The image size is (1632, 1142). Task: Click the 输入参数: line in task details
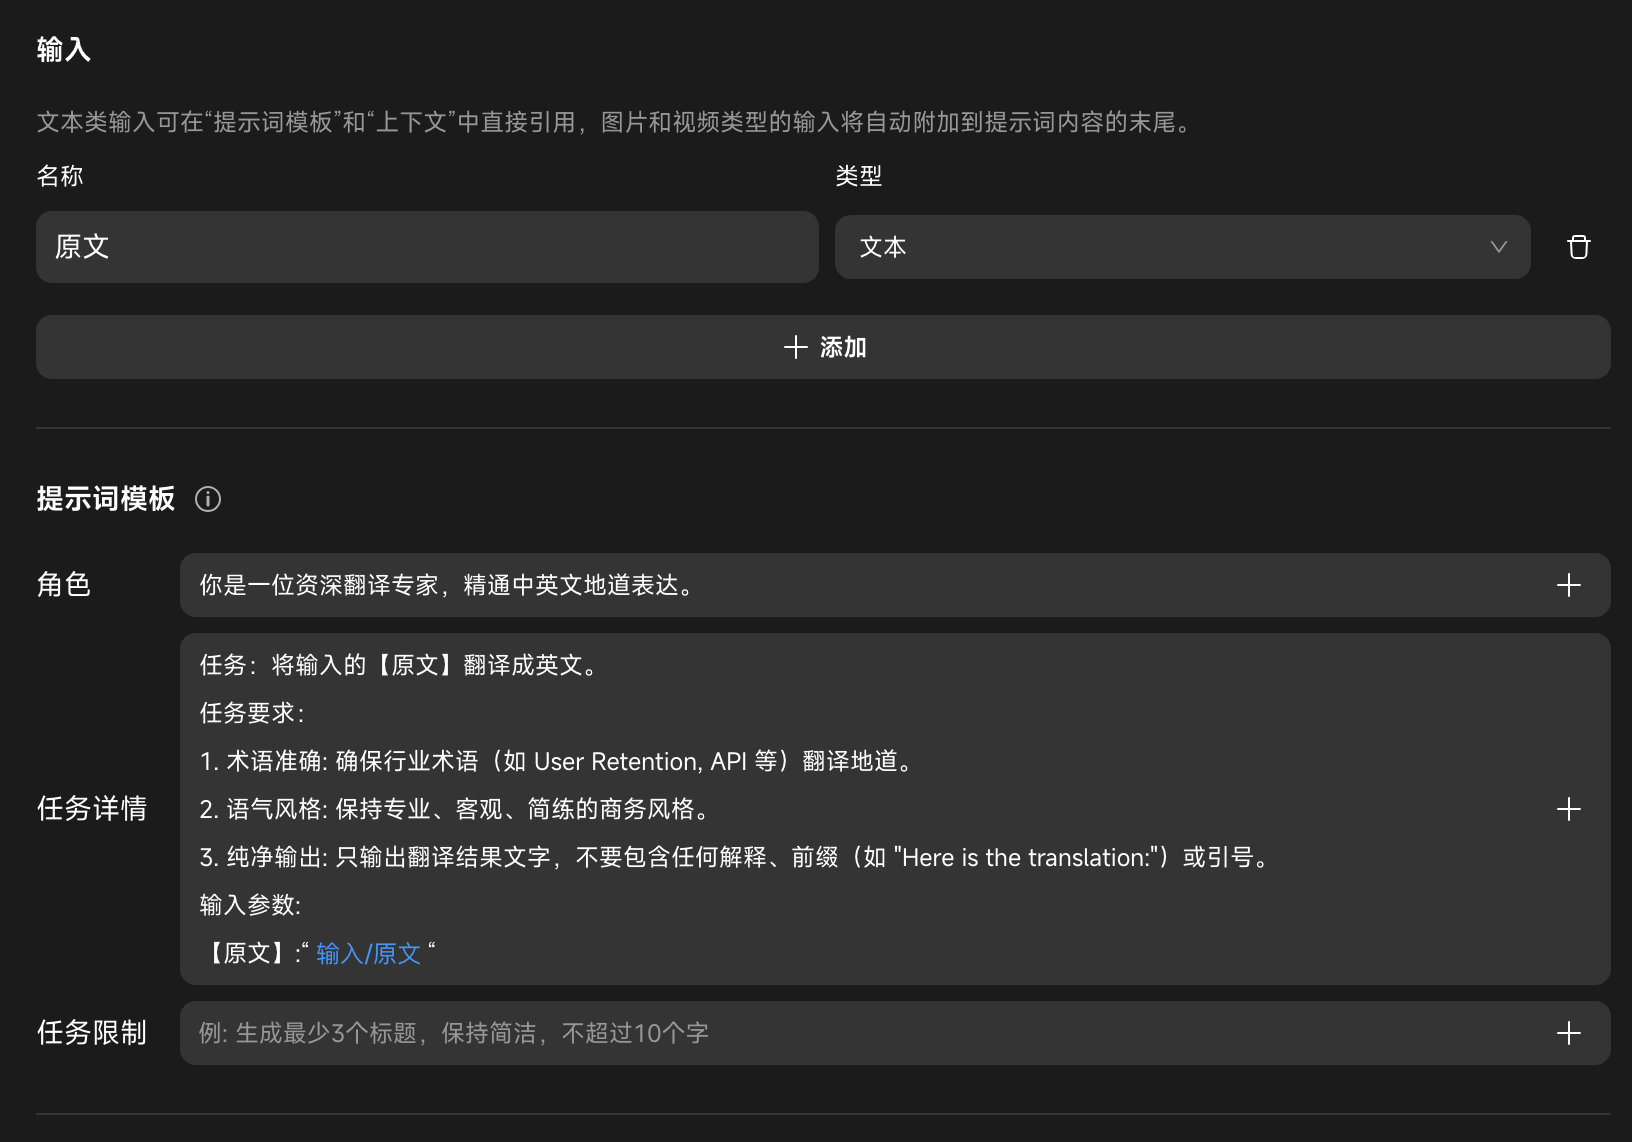click(x=250, y=905)
